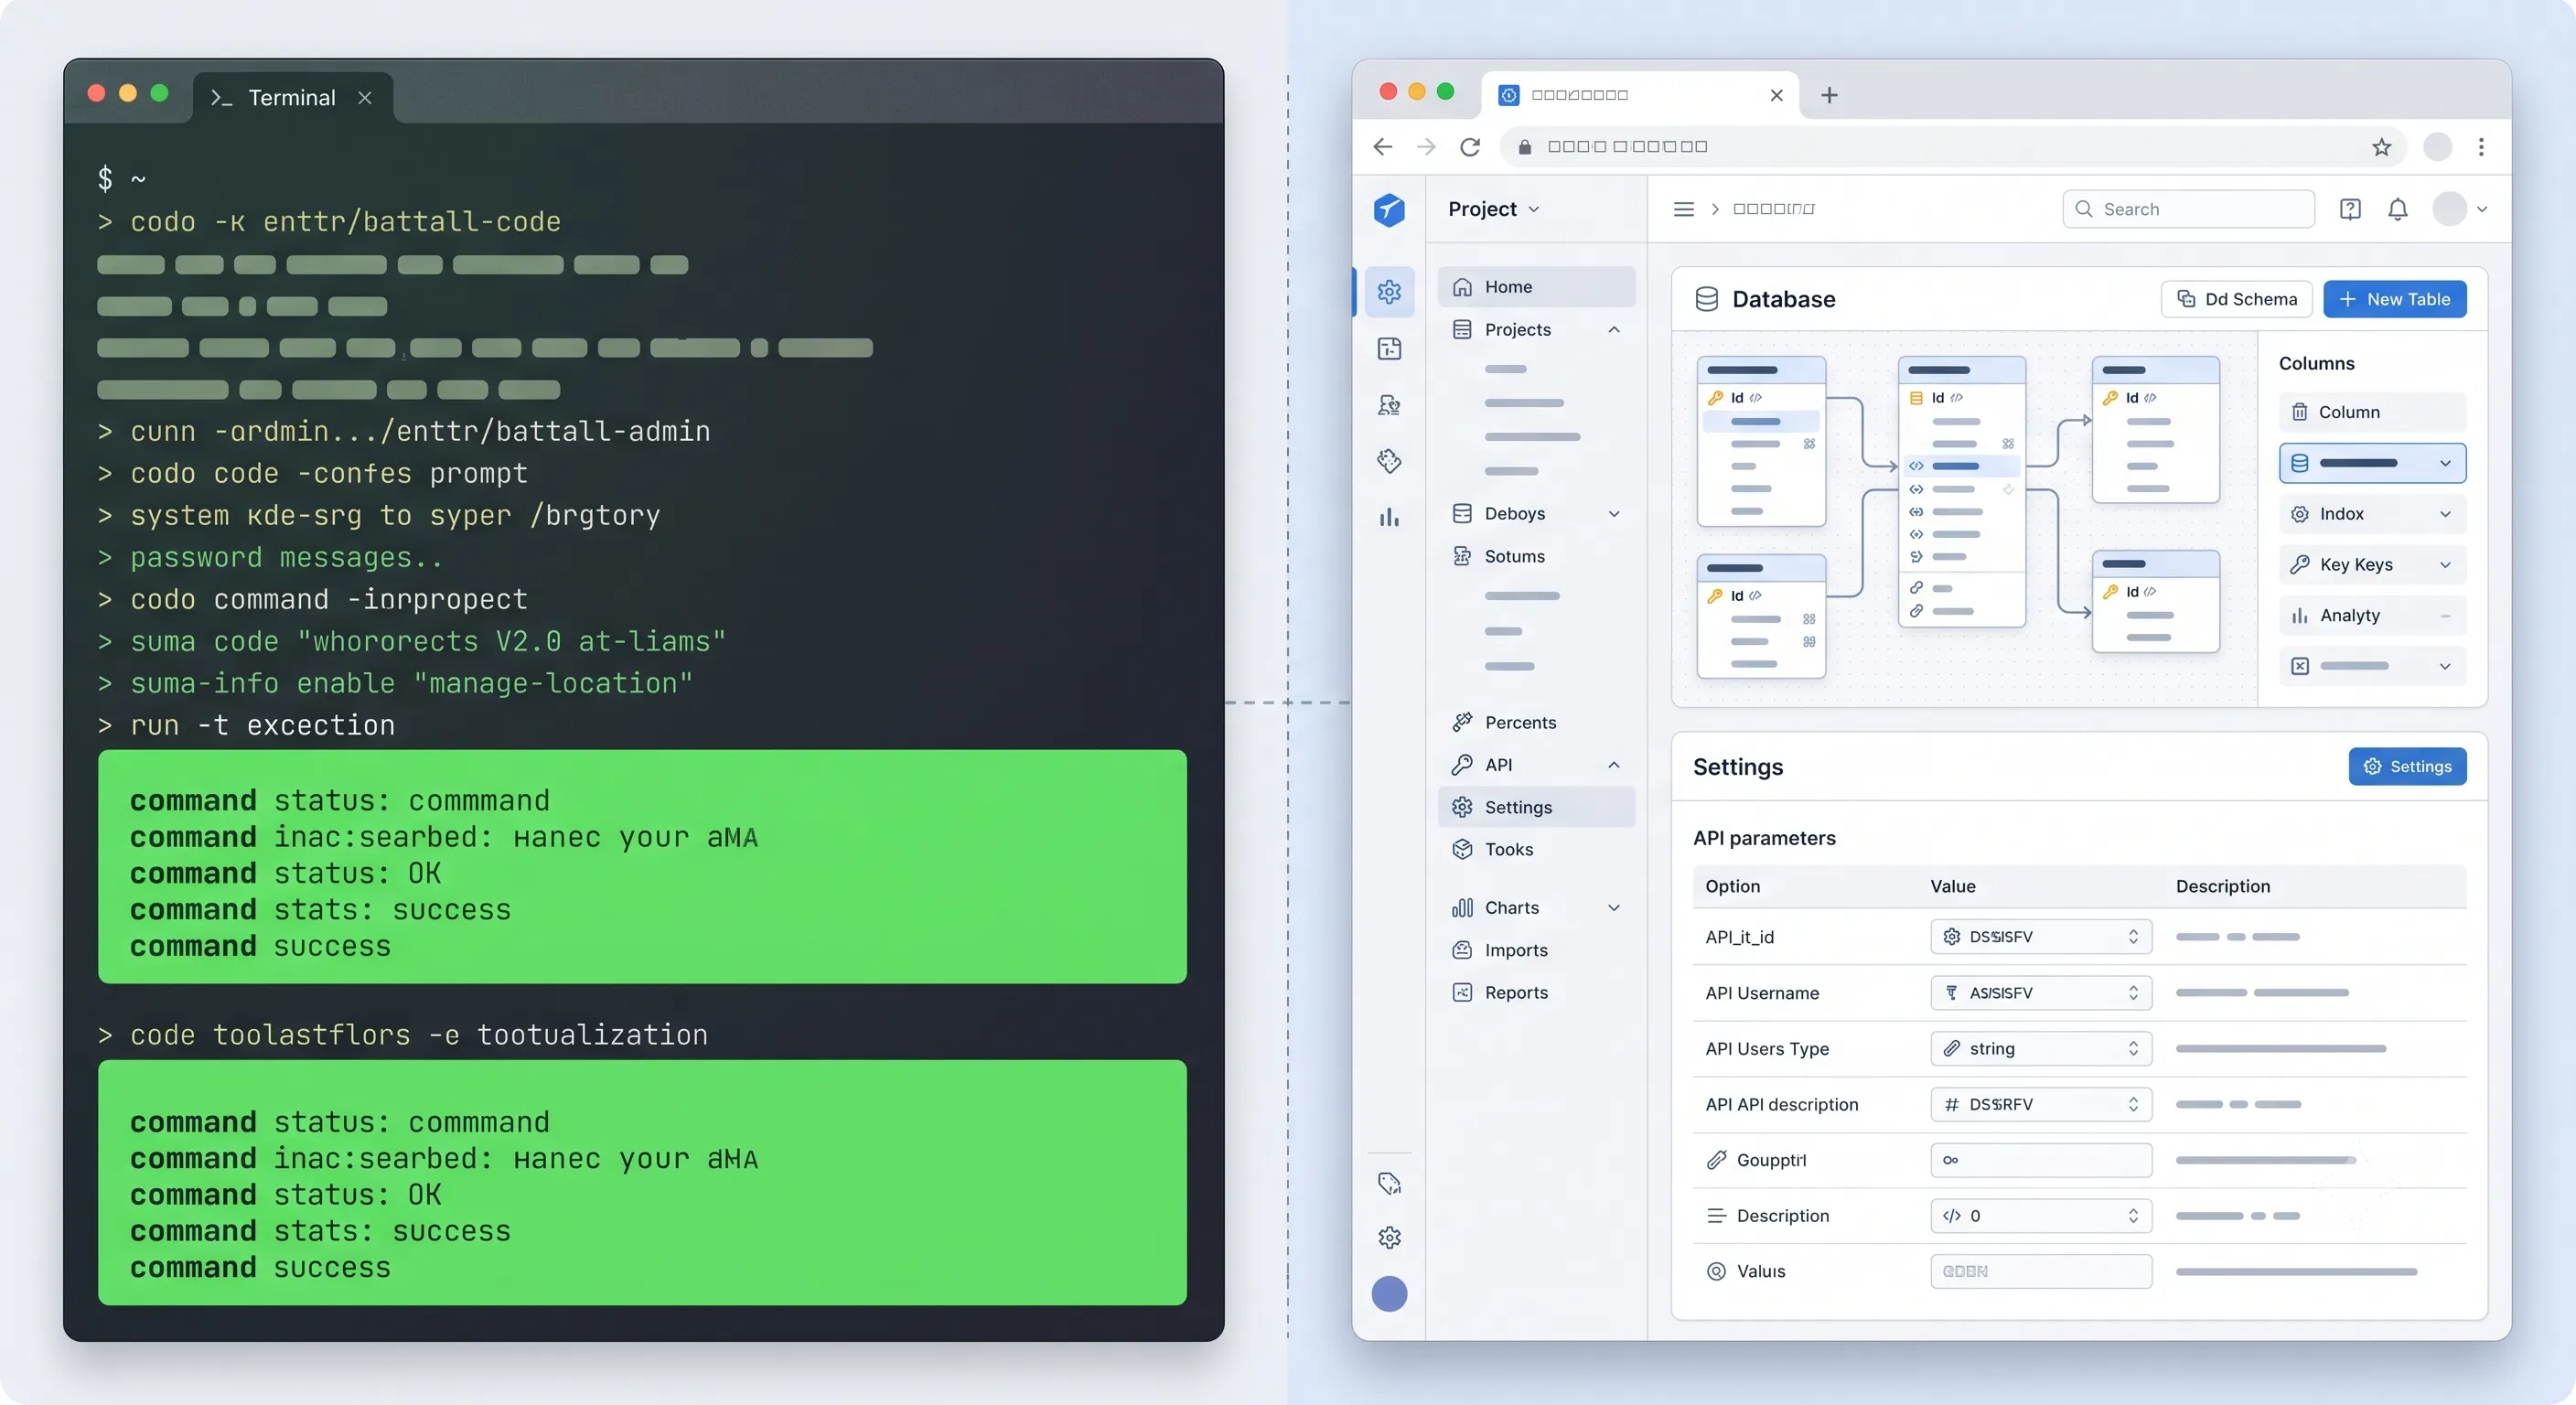Open the bottom gear settings icon in left rail
This screenshot has height=1405, width=2576.
tap(1389, 1237)
